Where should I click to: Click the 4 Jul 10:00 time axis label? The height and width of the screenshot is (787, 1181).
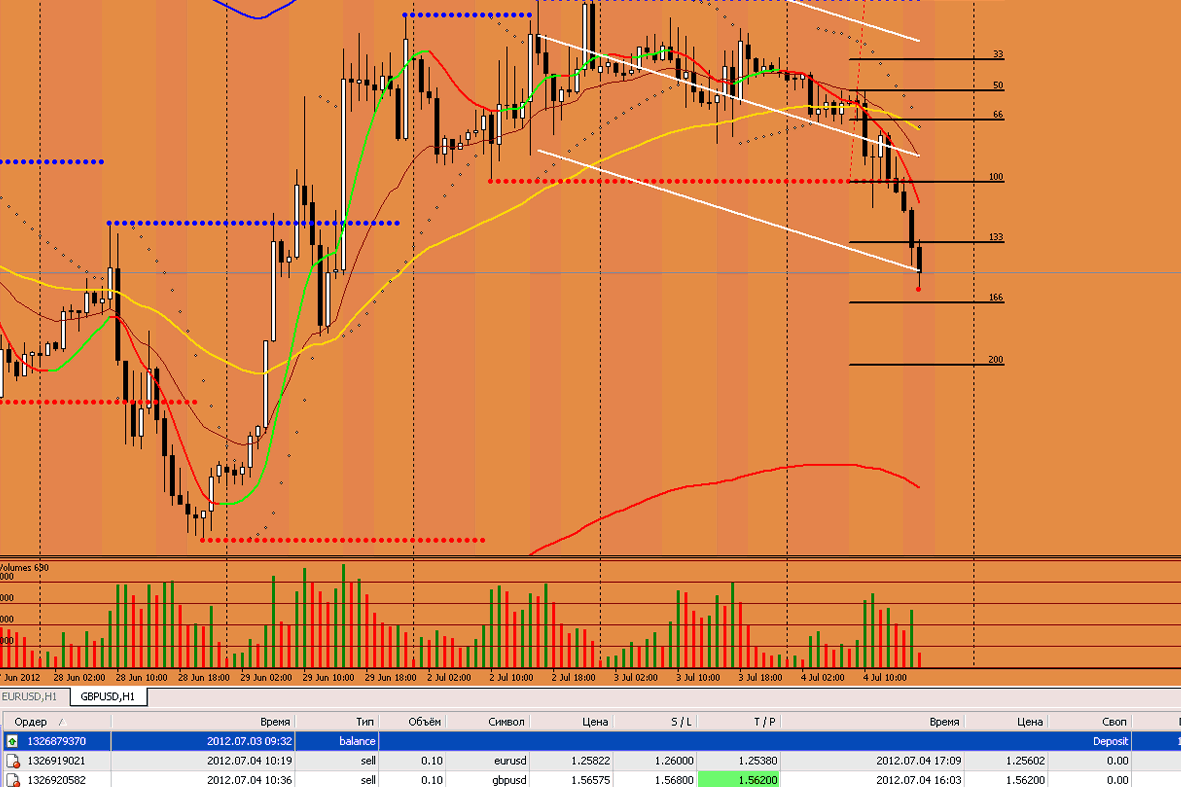(x=884, y=677)
